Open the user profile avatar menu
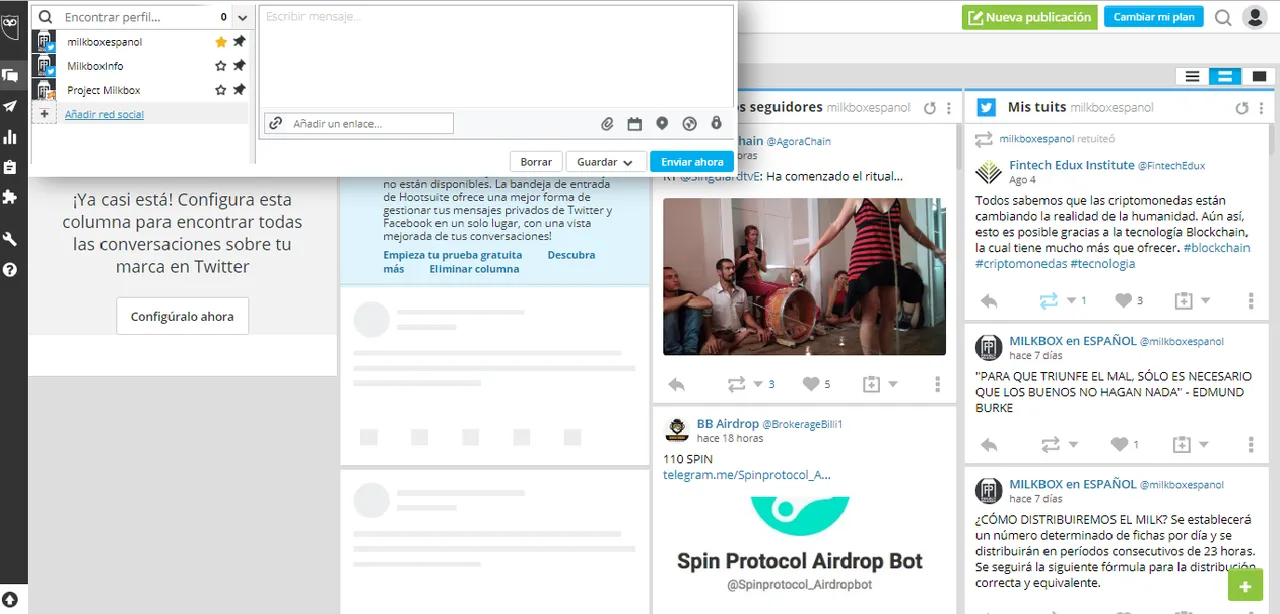 click(1254, 17)
